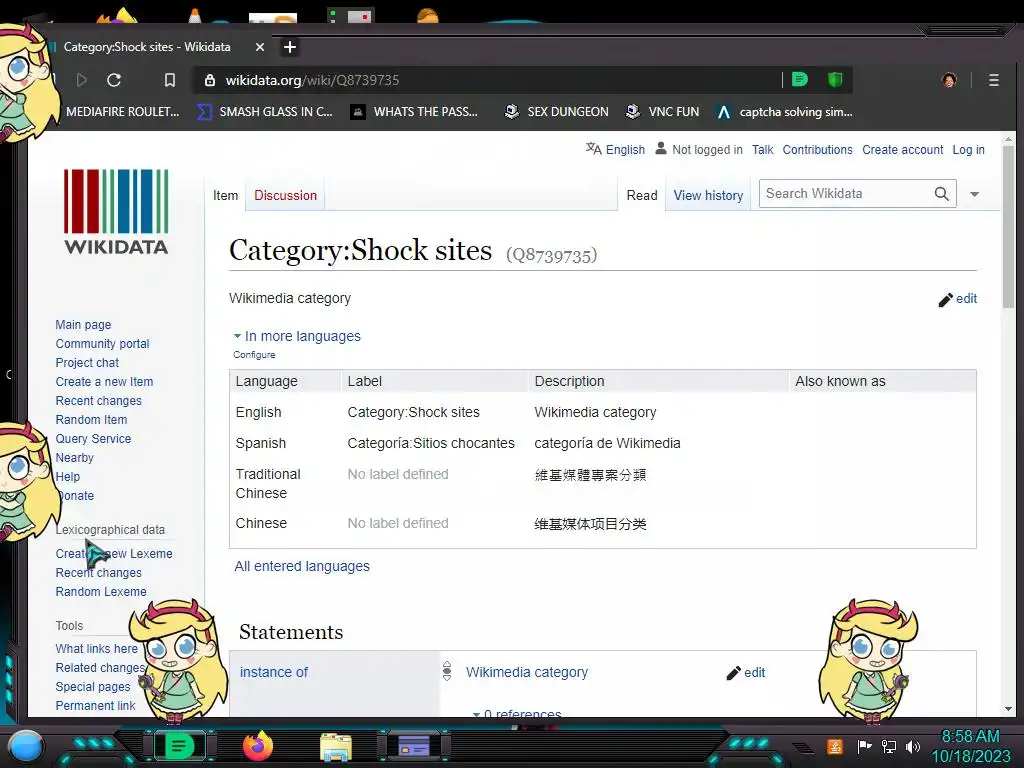Open Firefox from the taskbar
This screenshot has height=768, width=1024.
258,746
